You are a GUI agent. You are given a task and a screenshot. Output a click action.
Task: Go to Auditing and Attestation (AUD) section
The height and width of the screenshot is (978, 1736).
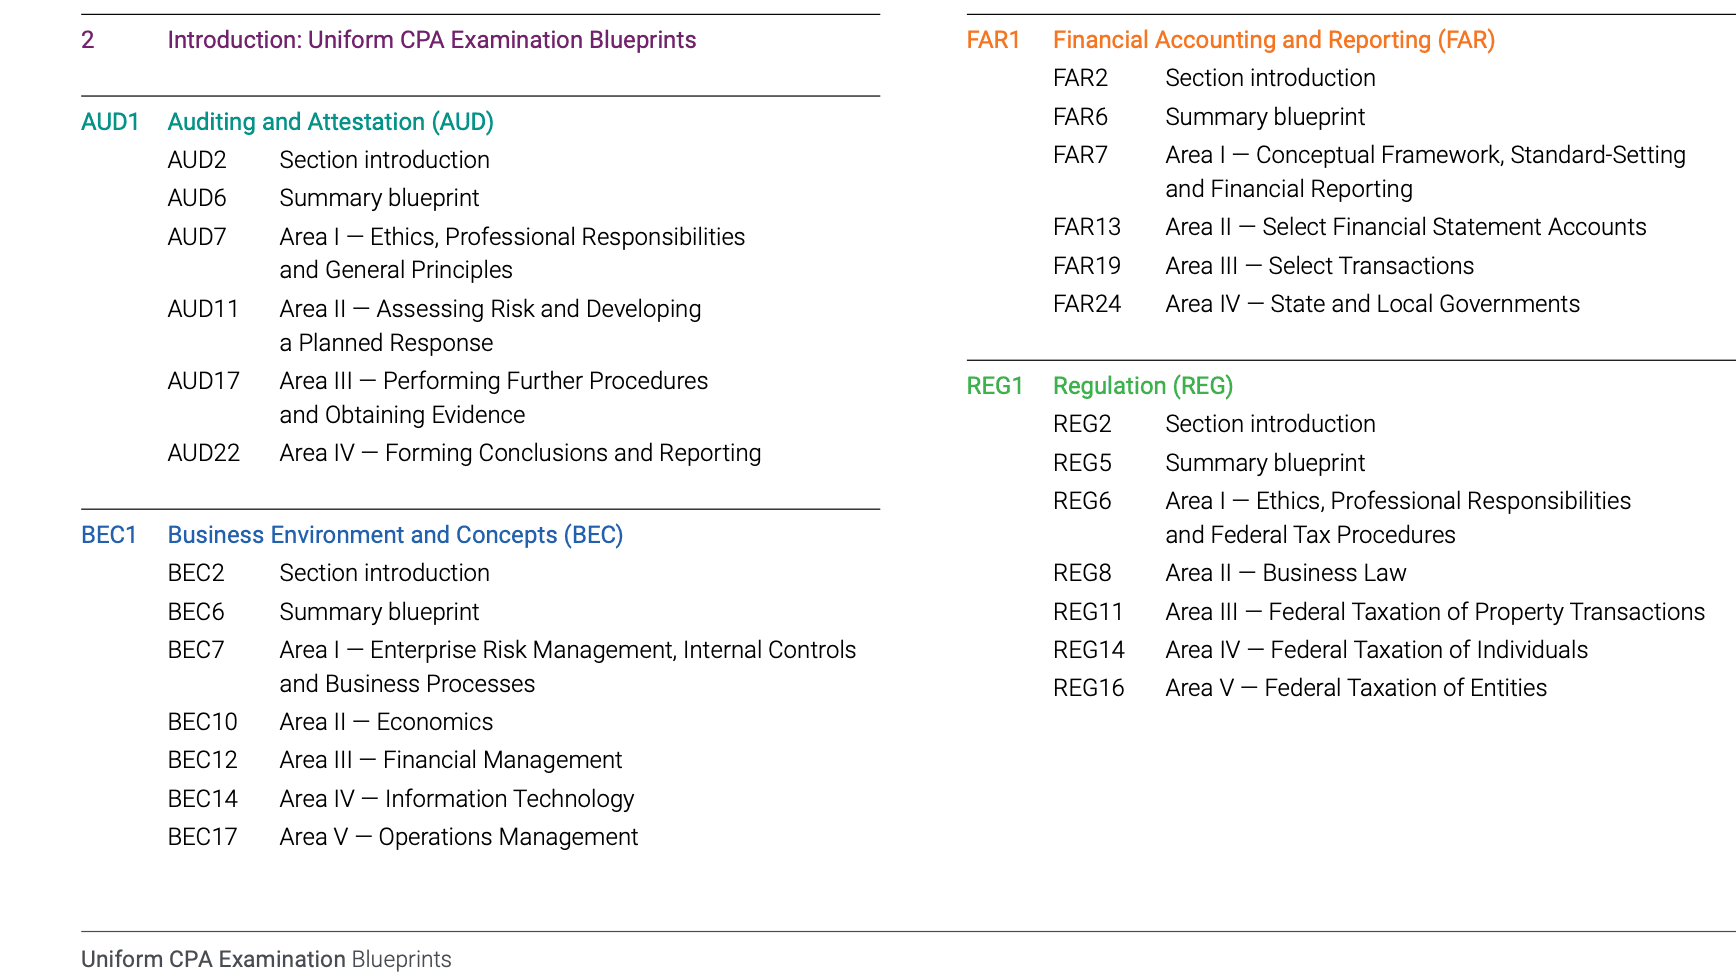pyautogui.click(x=330, y=122)
